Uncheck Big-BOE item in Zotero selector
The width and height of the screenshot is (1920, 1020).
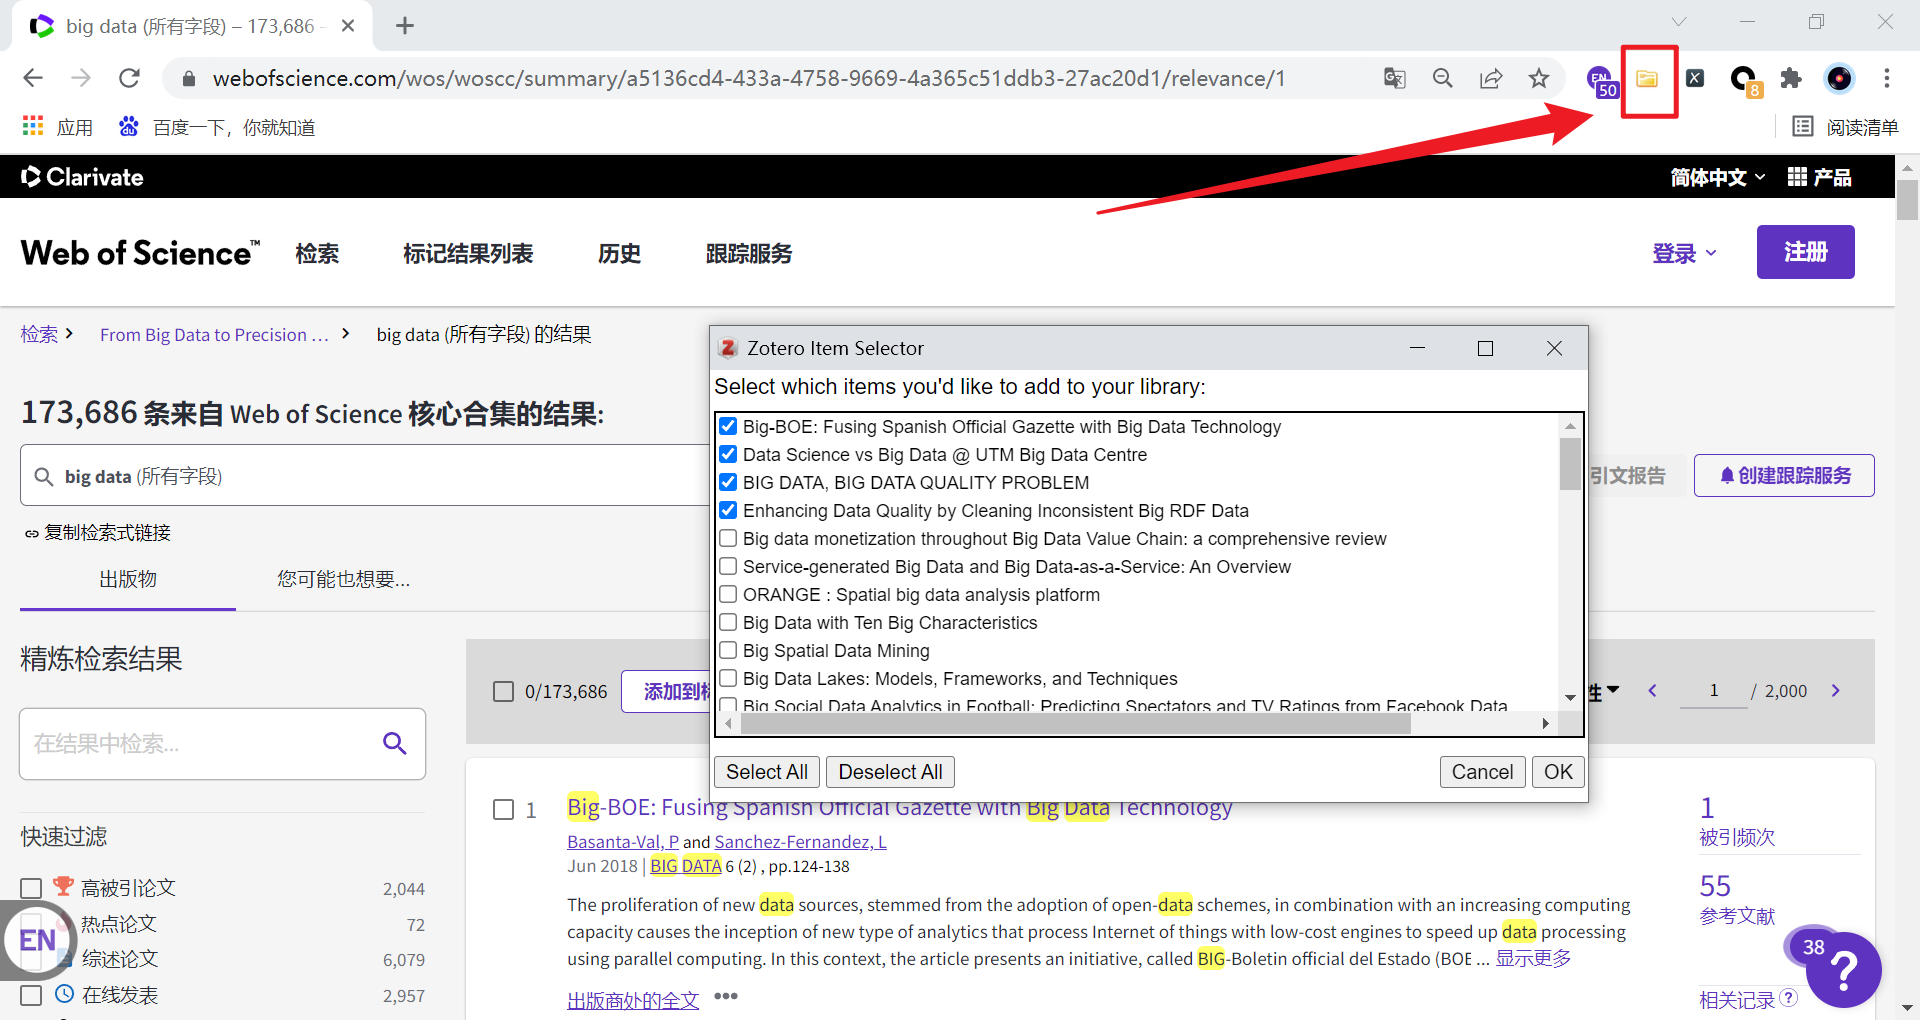(729, 427)
